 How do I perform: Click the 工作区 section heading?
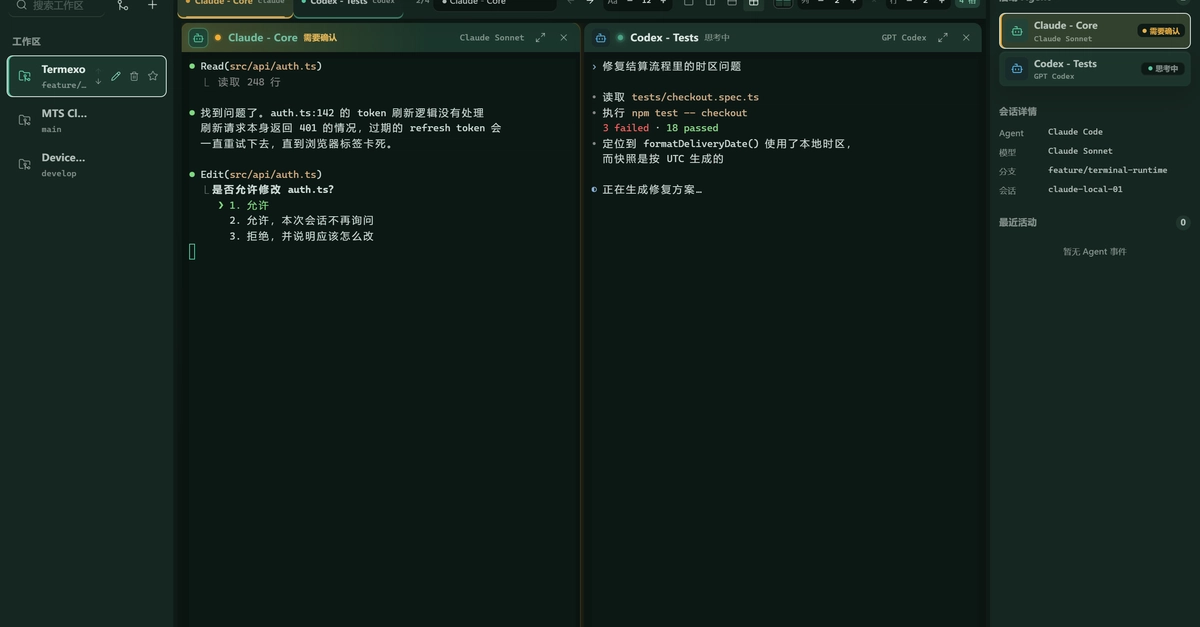coord(26,42)
